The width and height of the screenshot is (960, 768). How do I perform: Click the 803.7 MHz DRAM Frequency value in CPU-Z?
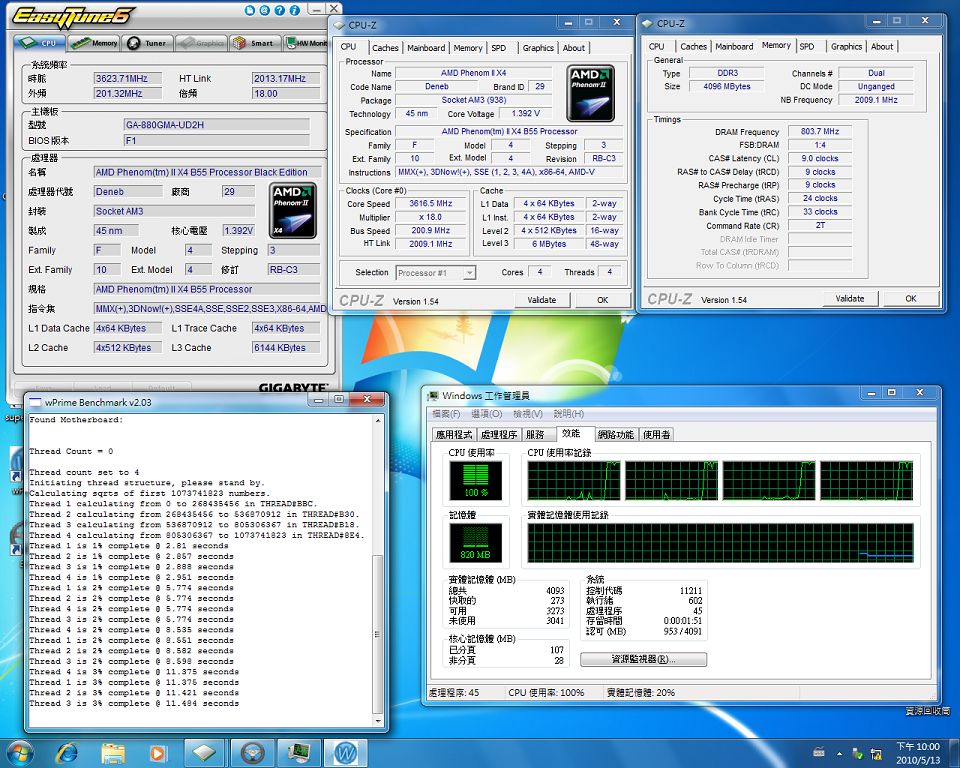pyautogui.click(x=820, y=131)
